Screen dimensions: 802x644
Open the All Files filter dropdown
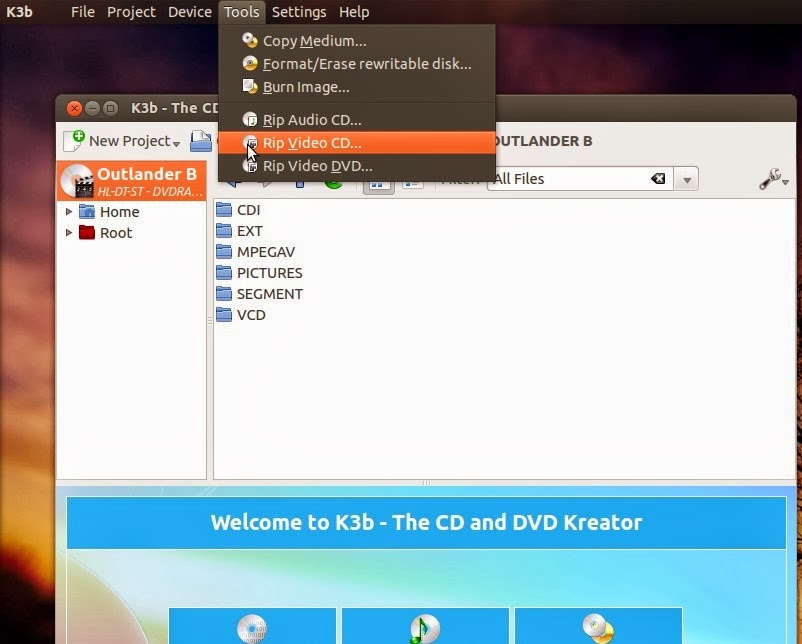(687, 179)
